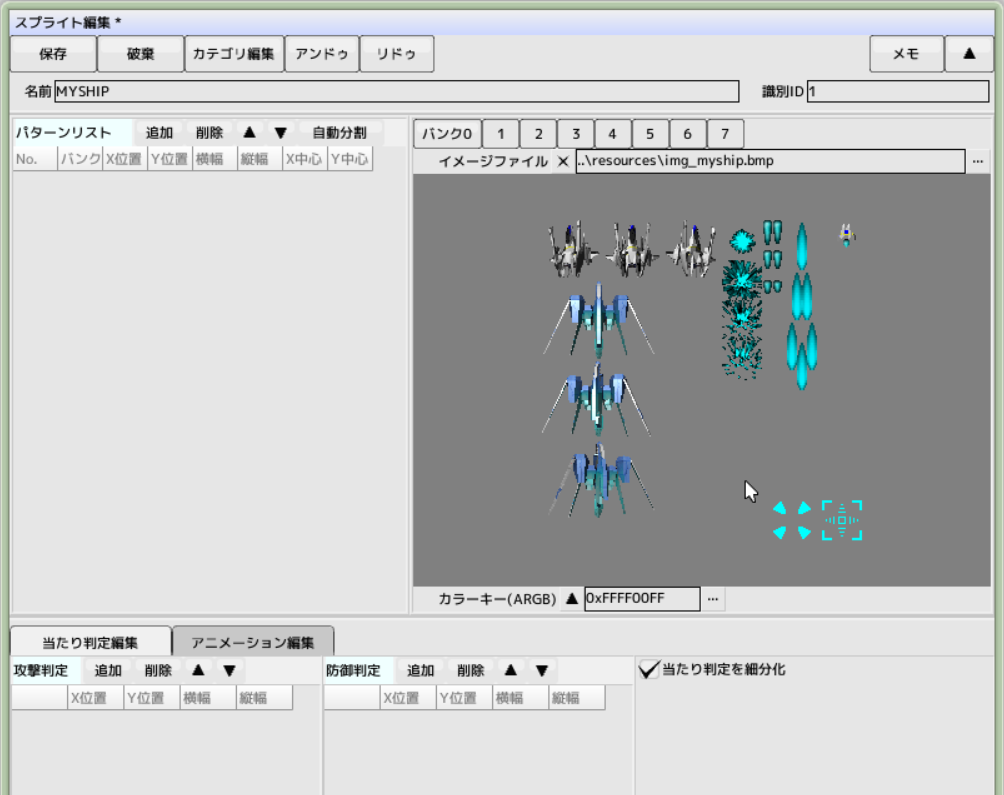Click the cyan targeting reticle sprite

841,520
